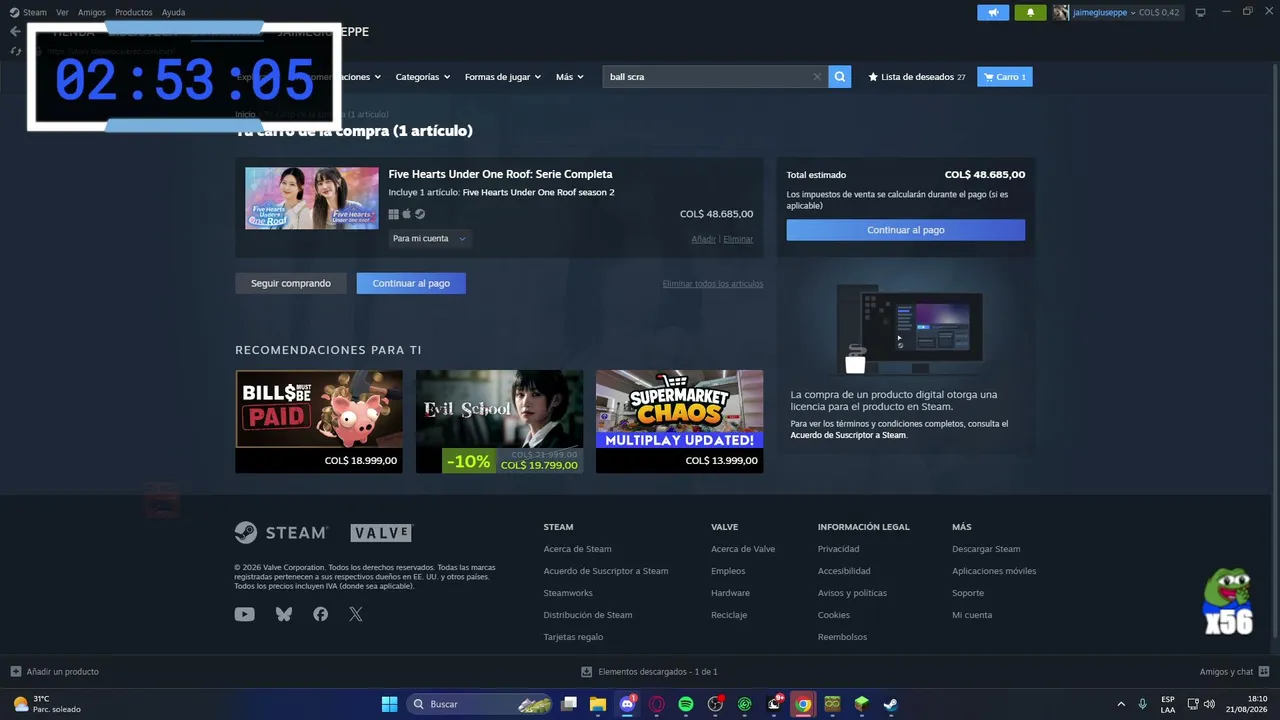Screen dimensions: 1280x720
Task: Click the blue search magnifier button
Action: tap(840, 77)
